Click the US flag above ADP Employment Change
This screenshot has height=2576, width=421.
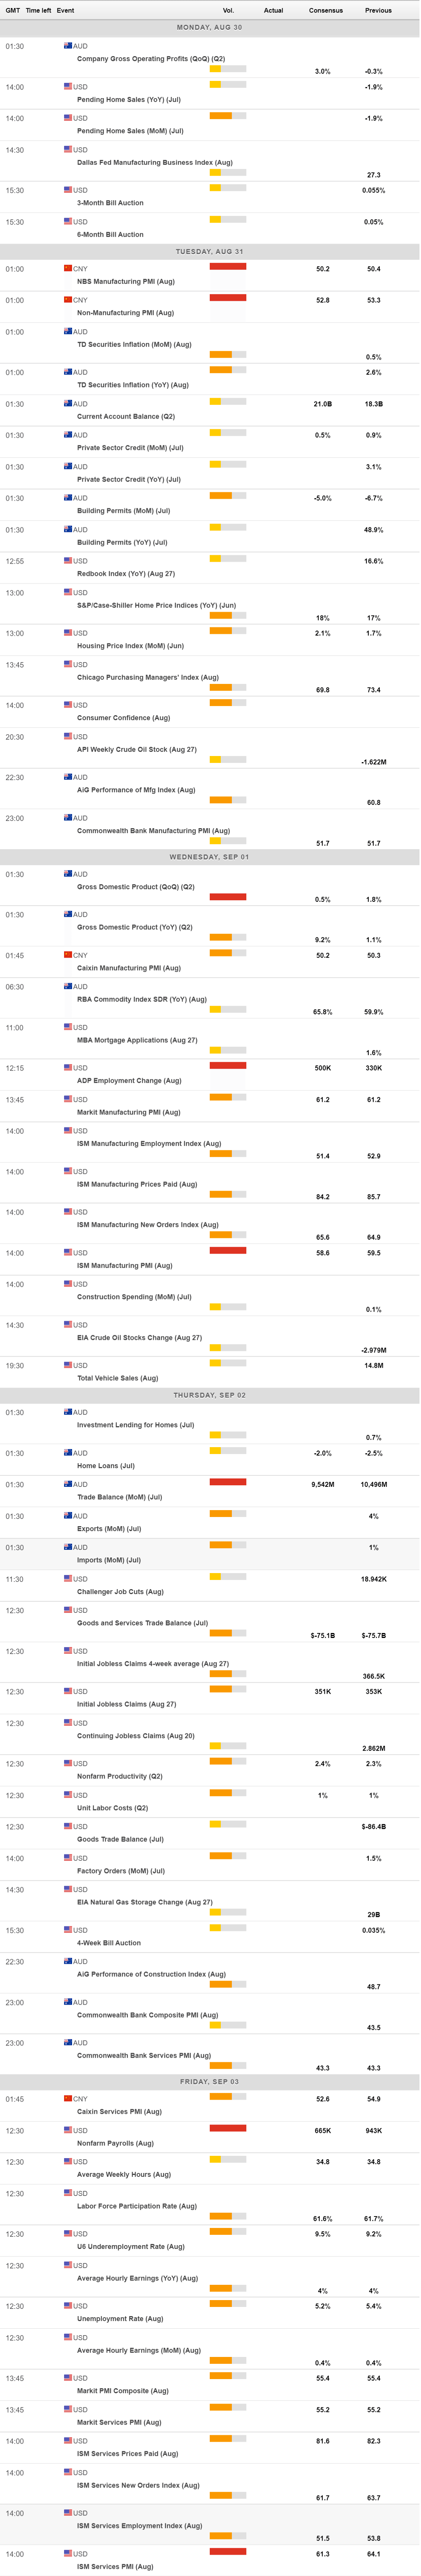[68, 1067]
